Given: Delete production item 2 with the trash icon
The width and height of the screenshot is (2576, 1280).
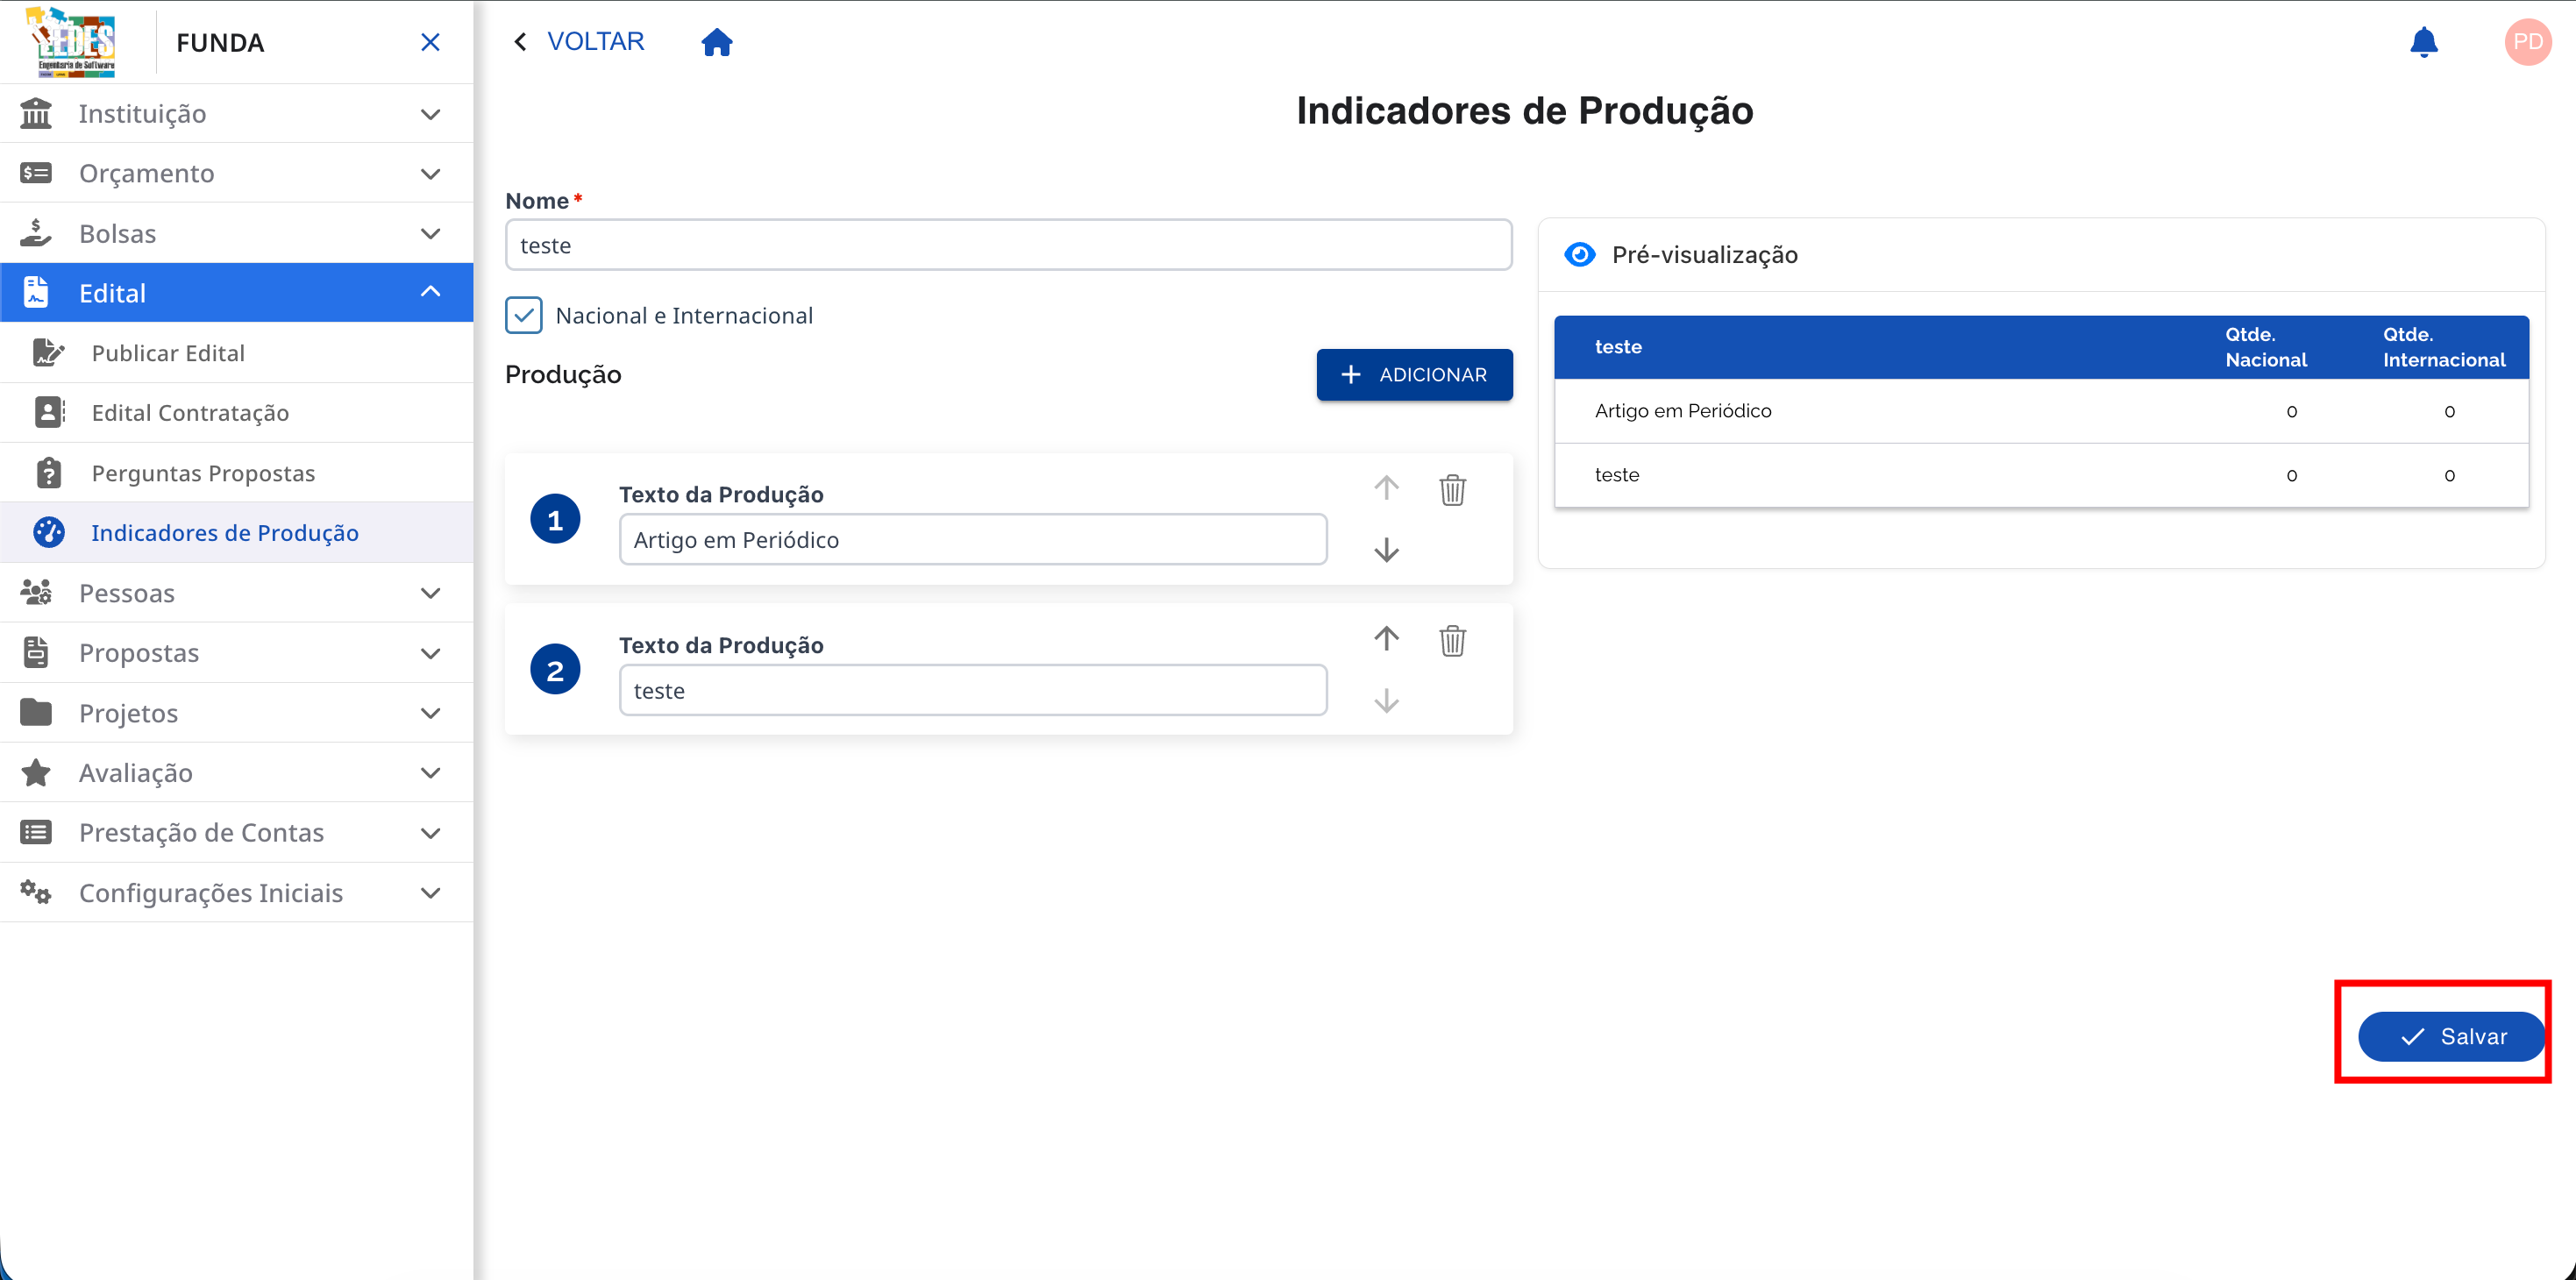Looking at the screenshot, I should point(1452,640).
